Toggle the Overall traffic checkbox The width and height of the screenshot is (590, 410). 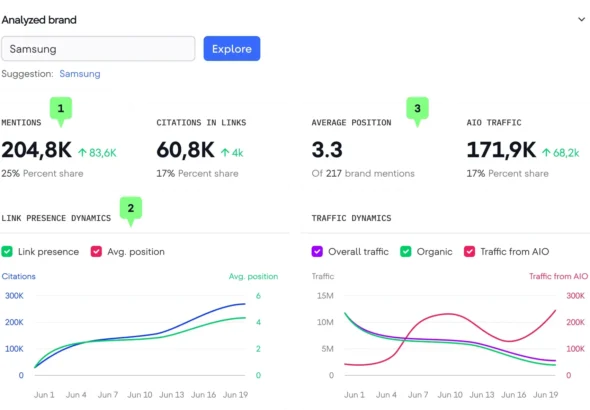click(x=317, y=251)
